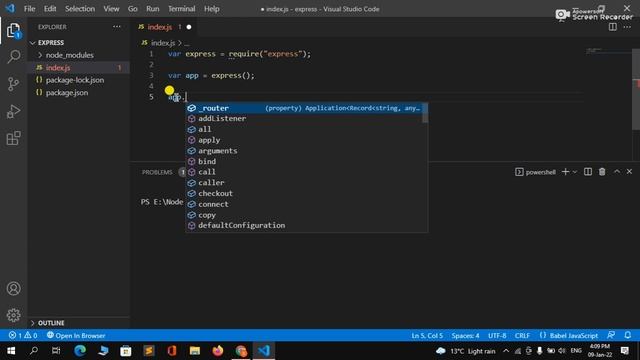Open the Manage gear settings icon
The height and width of the screenshot is (360, 640).
pos(13,315)
